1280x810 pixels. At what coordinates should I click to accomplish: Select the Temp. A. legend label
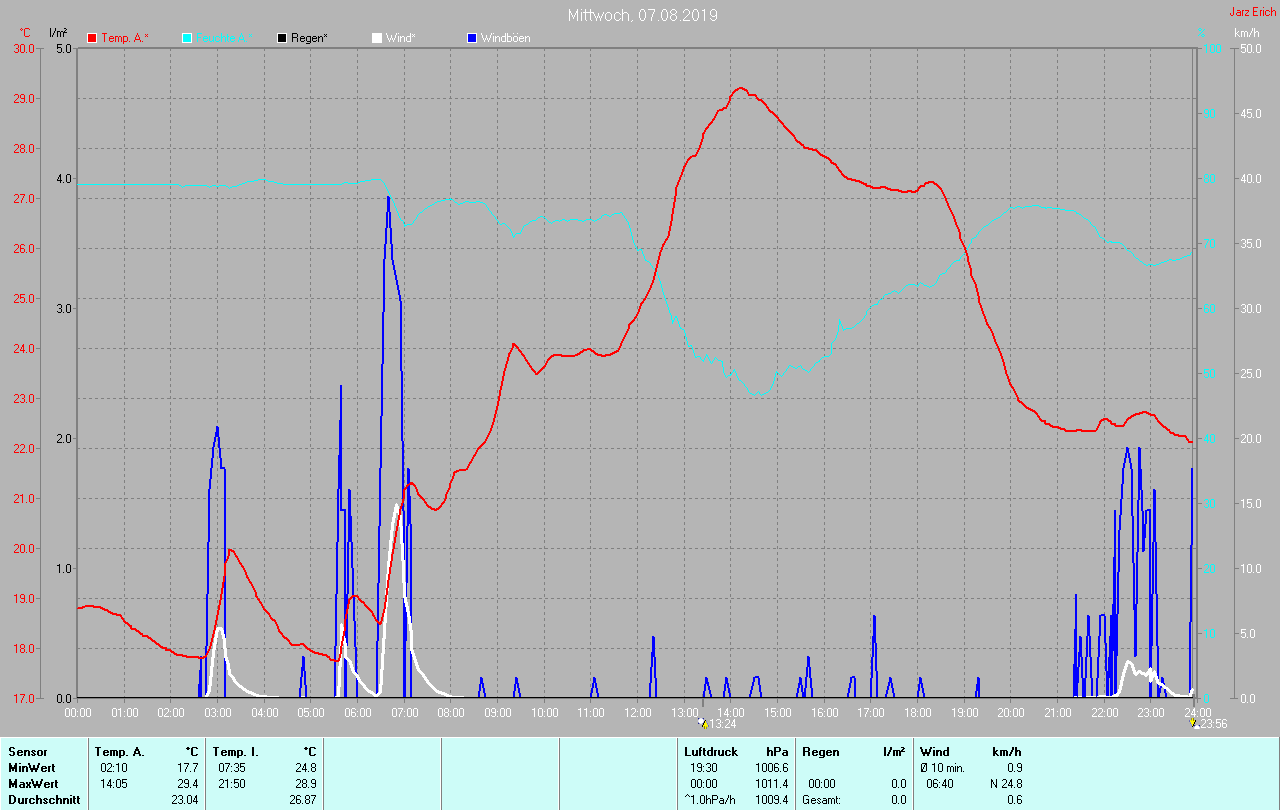pyautogui.click(x=125, y=38)
